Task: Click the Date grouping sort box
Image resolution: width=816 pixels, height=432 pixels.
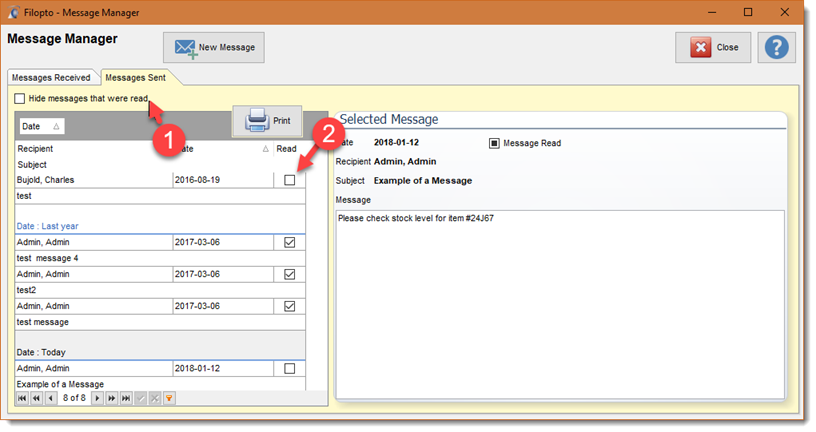Action: point(42,127)
